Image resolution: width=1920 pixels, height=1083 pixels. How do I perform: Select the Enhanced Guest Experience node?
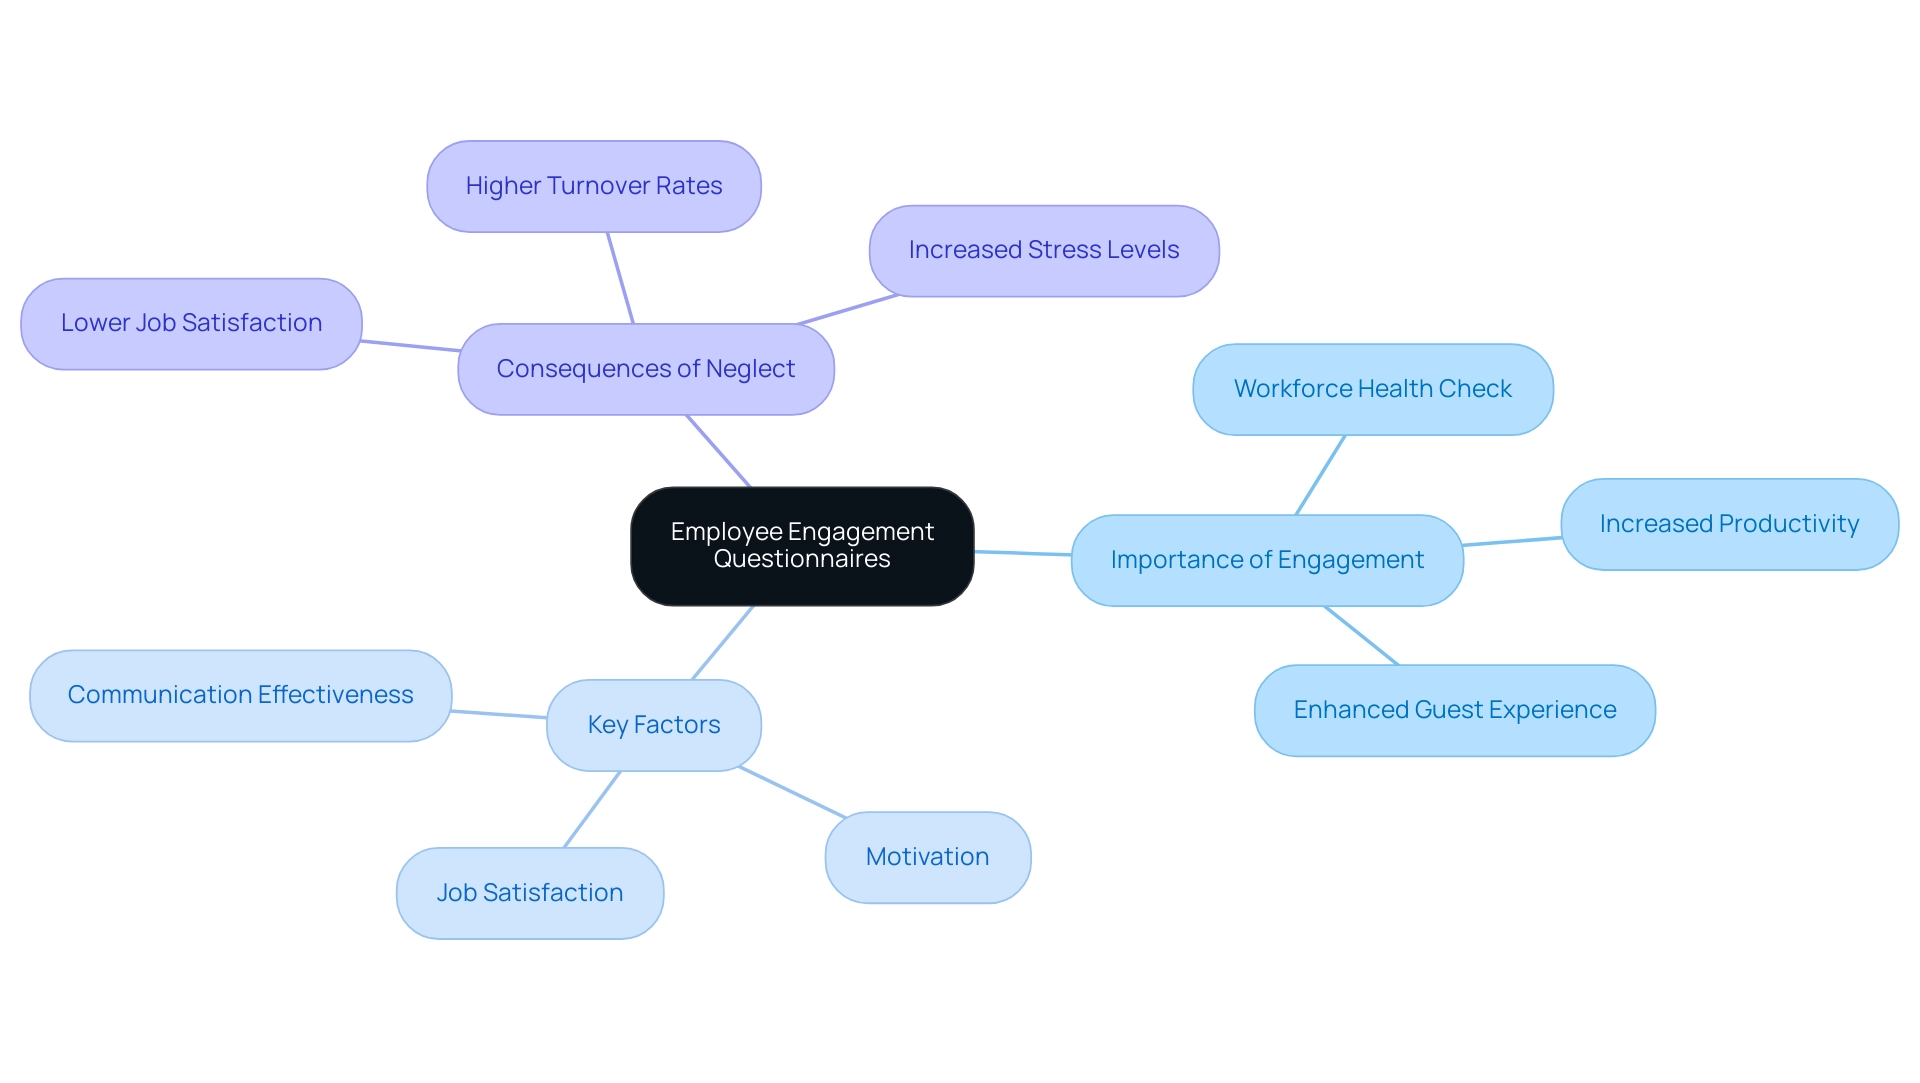pyautogui.click(x=1449, y=710)
